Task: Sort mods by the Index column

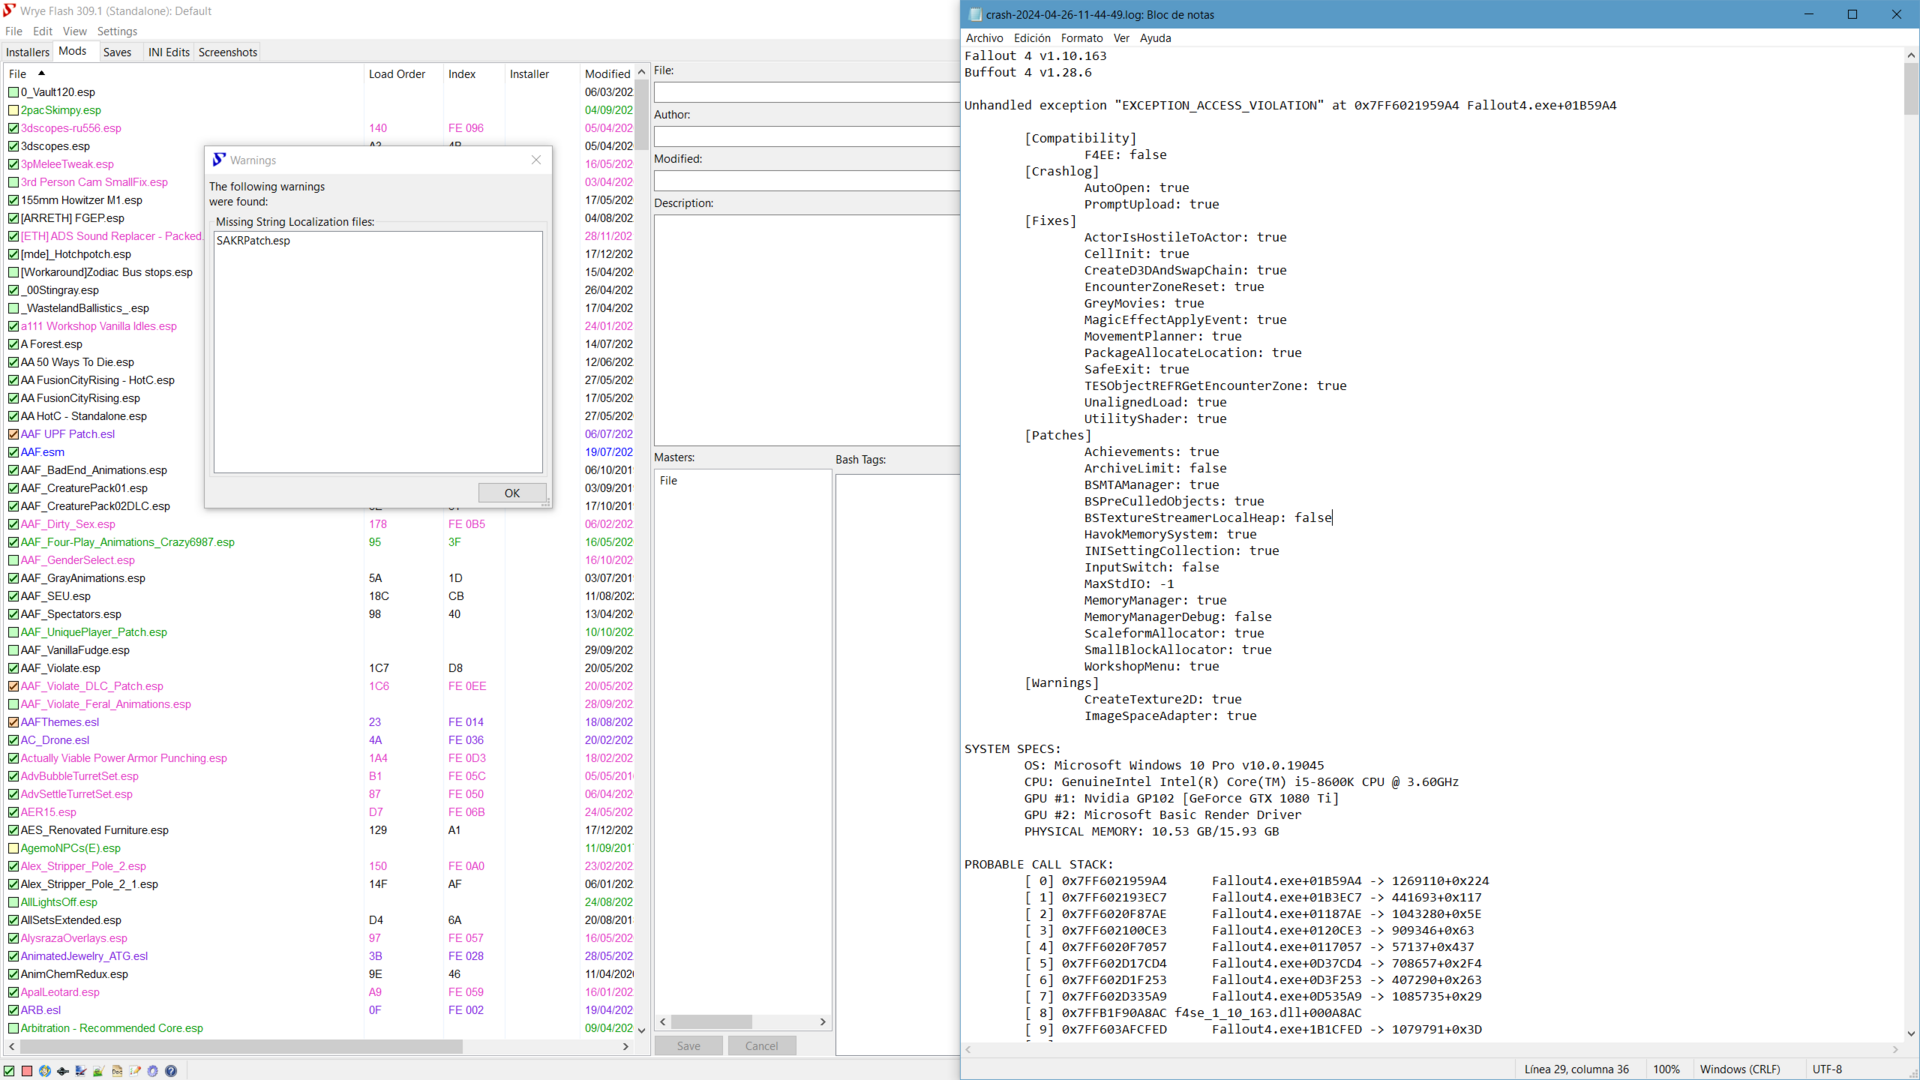Action: 473,74
